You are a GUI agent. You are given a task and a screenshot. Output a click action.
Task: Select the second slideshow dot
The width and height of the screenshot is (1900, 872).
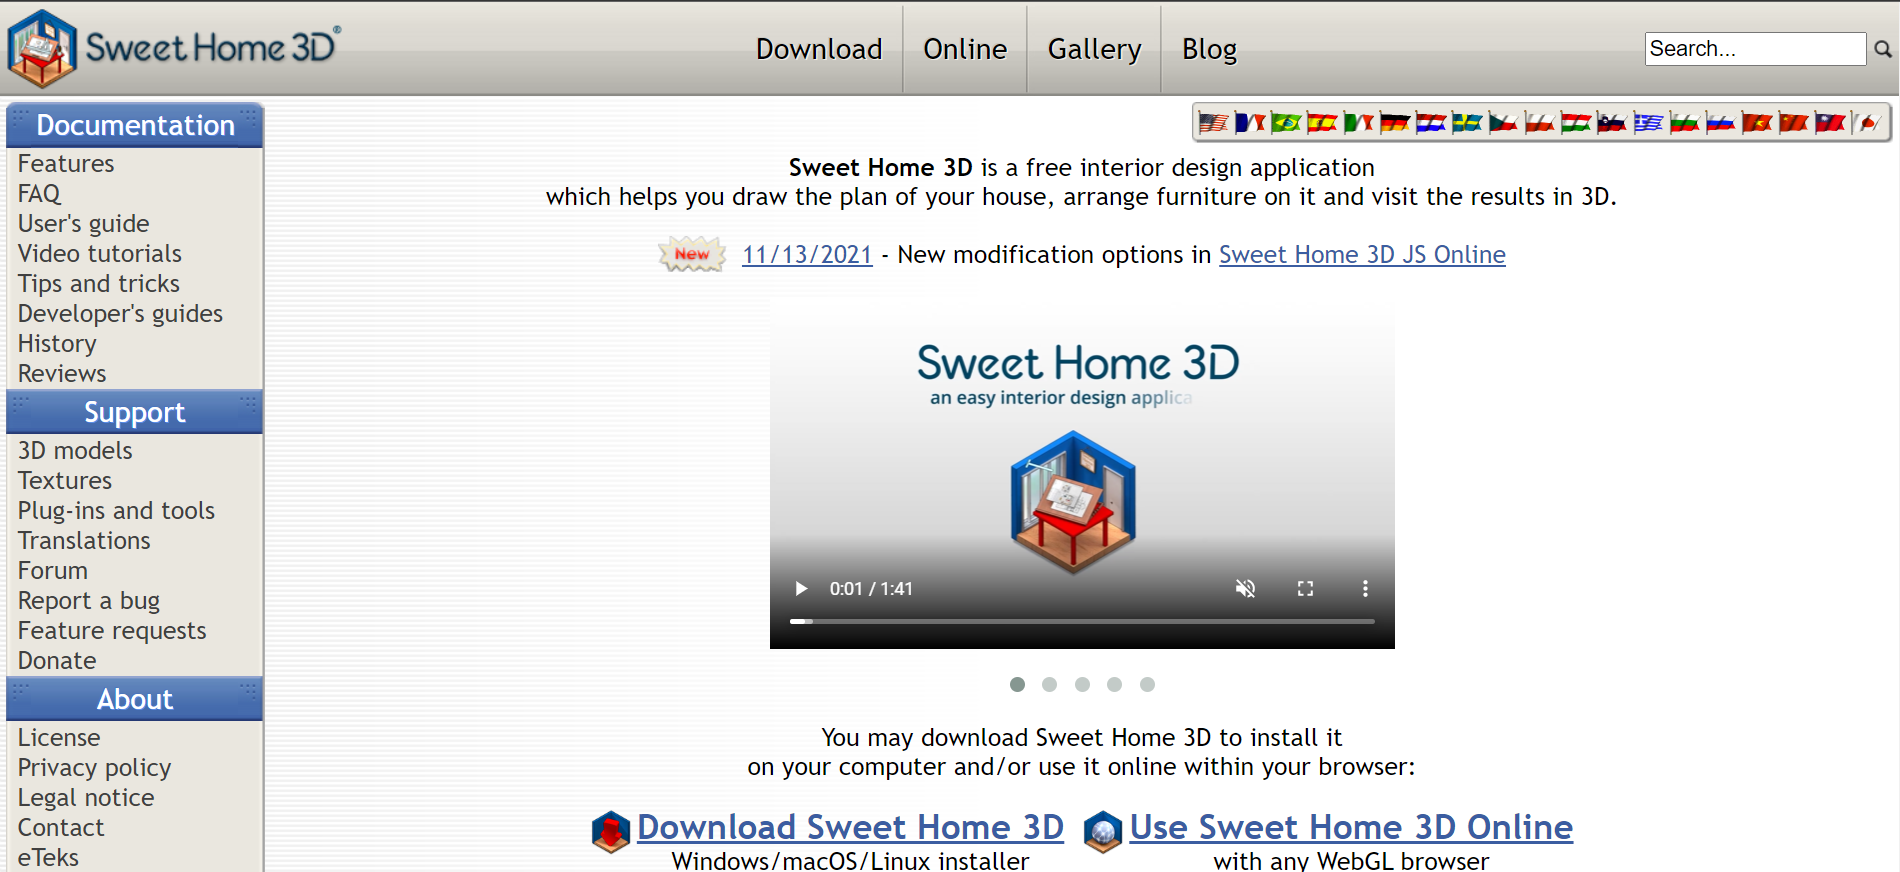[x=1049, y=684]
